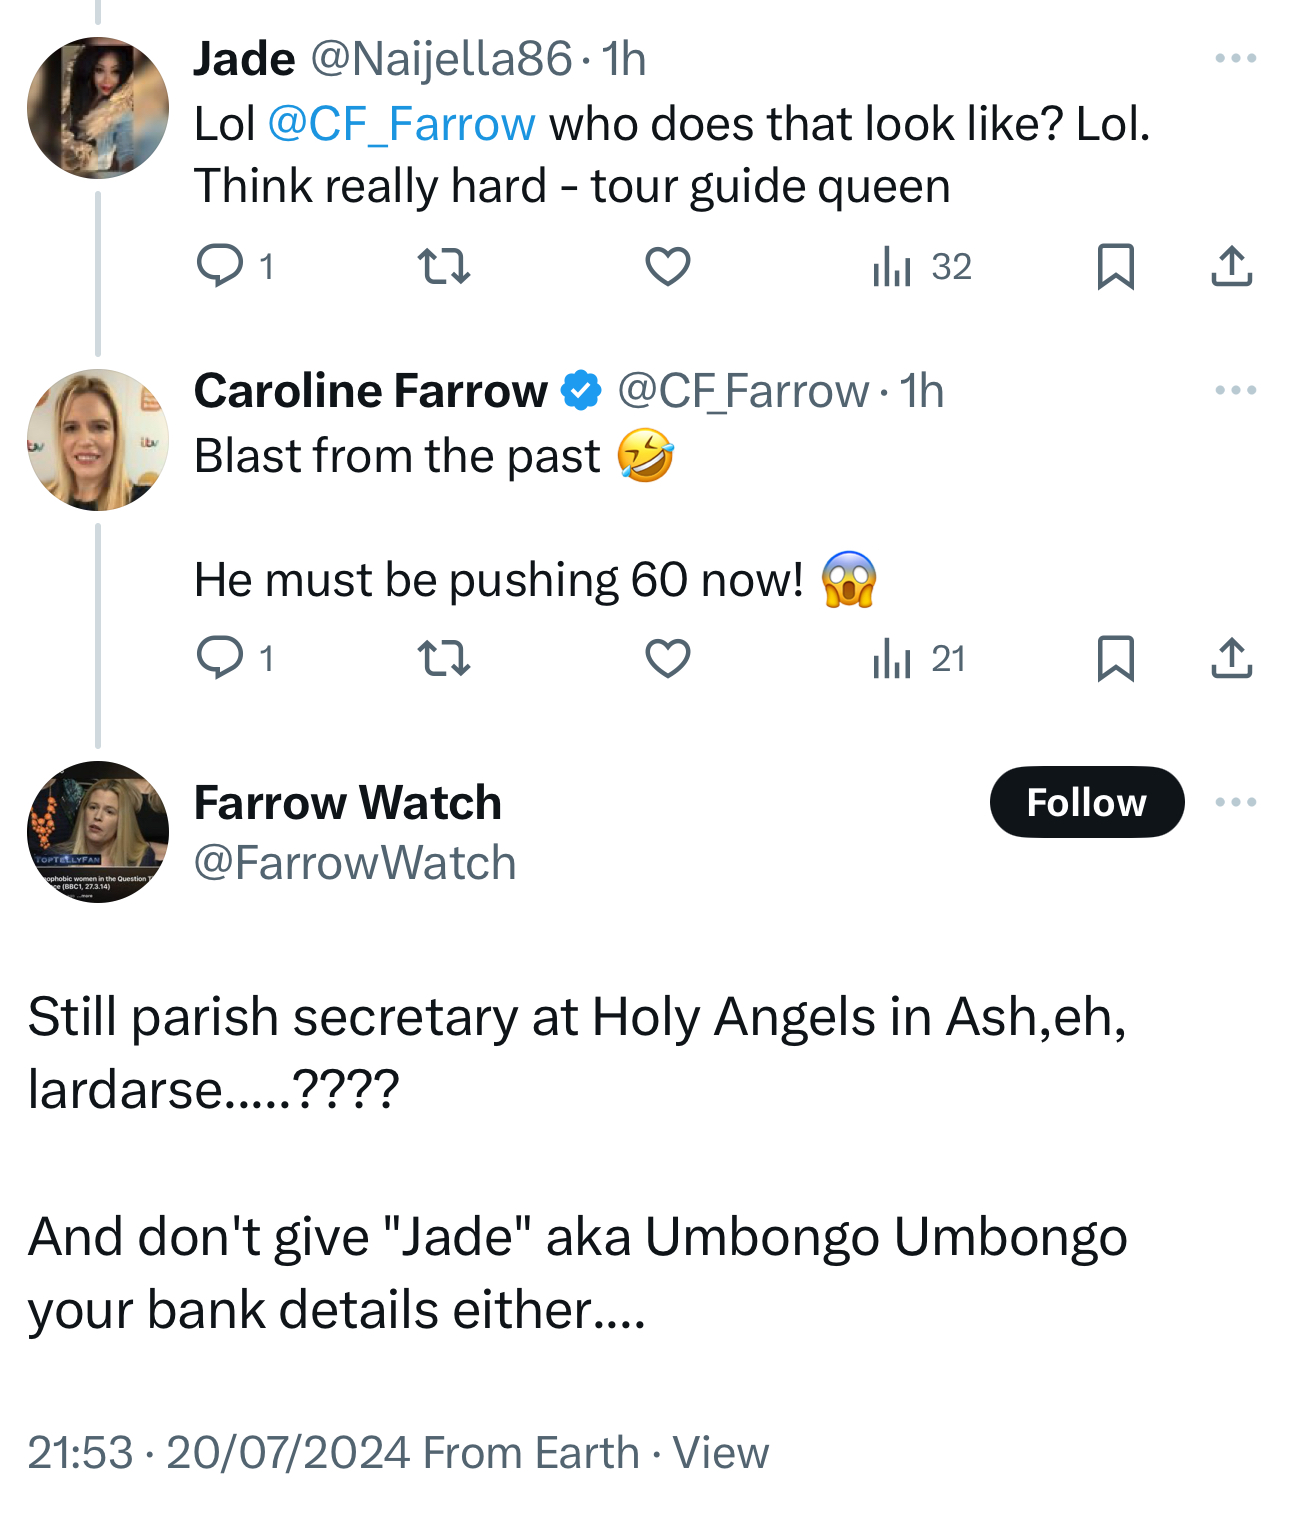This screenshot has width=1290, height=1523.
Task: Share Jade's tweet
Action: (x=1231, y=267)
